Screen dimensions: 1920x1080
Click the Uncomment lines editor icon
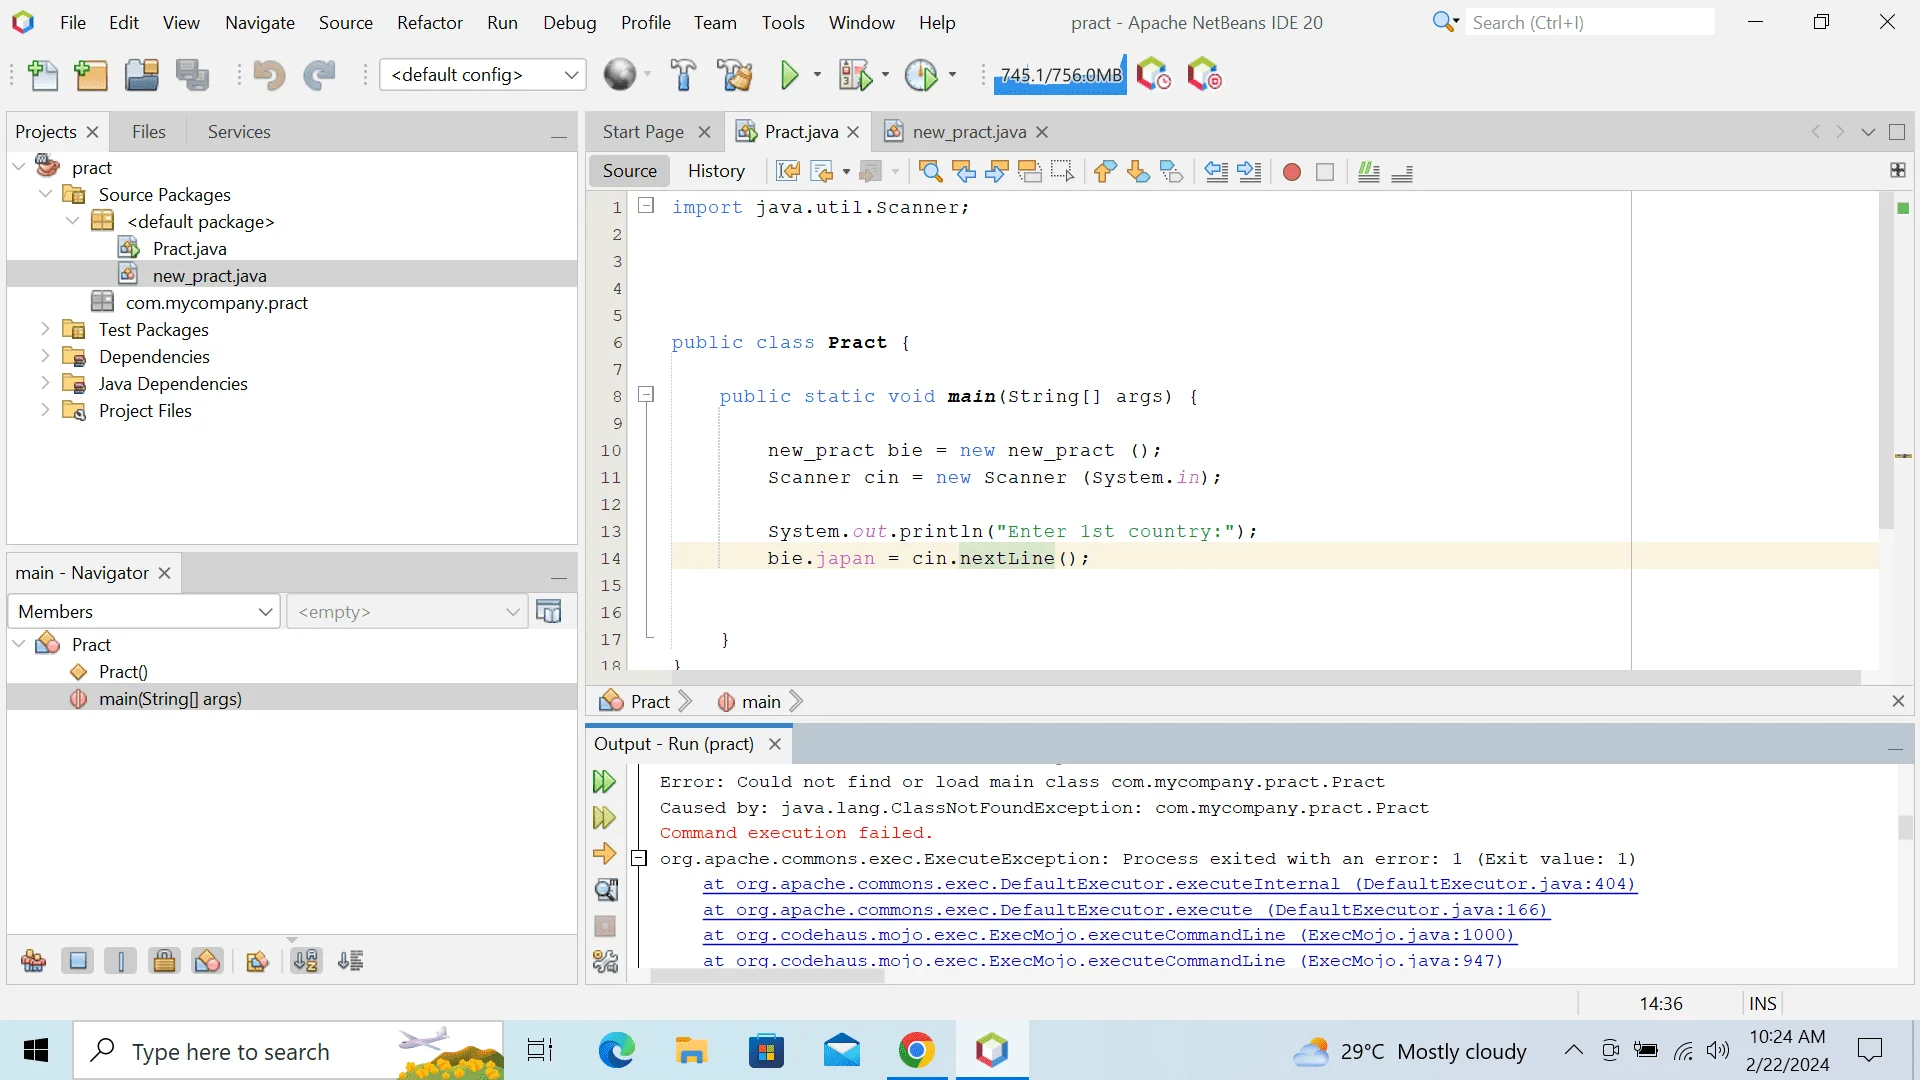tap(1402, 172)
